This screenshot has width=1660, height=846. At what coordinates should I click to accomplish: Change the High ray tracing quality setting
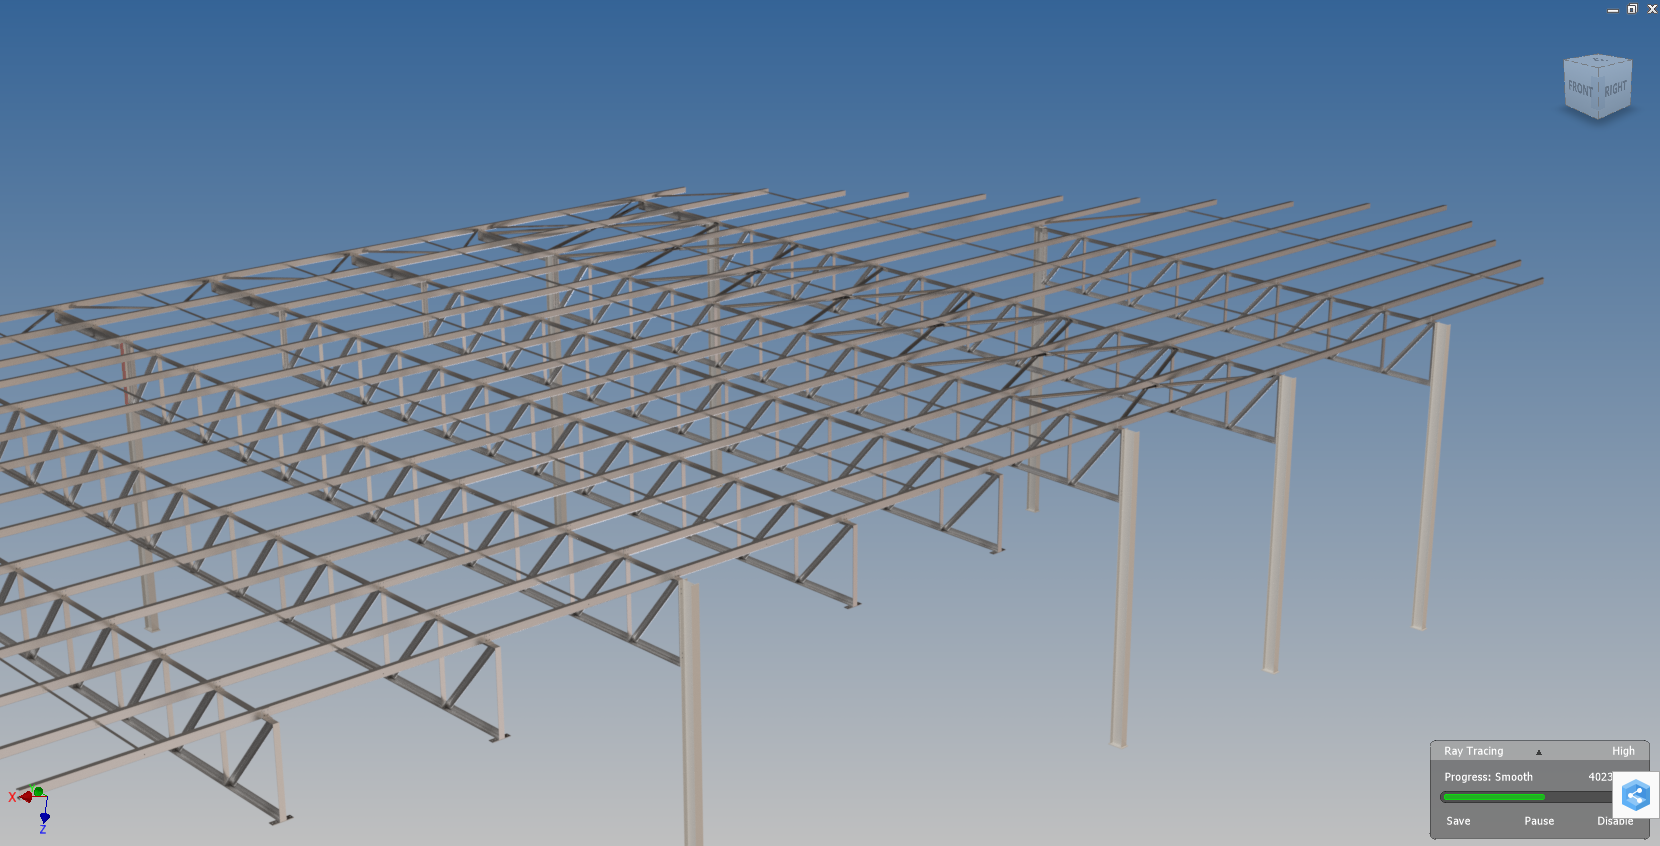coord(1622,751)
